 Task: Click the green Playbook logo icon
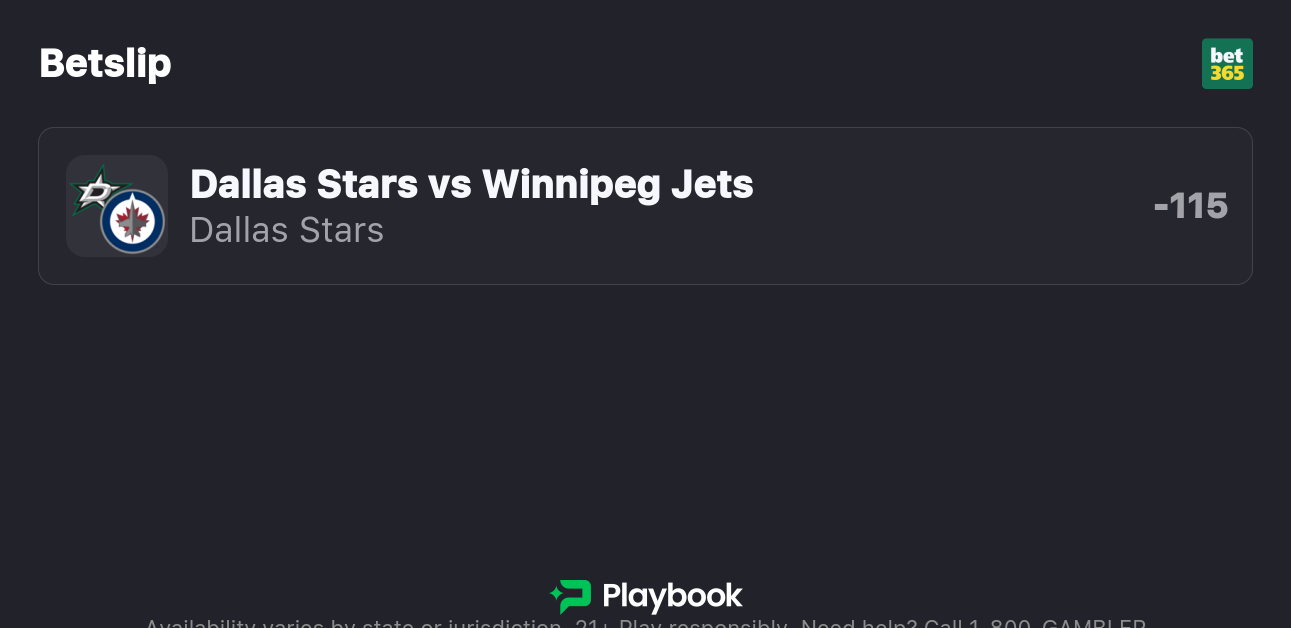pyautogui.click(x=571, y=596)
